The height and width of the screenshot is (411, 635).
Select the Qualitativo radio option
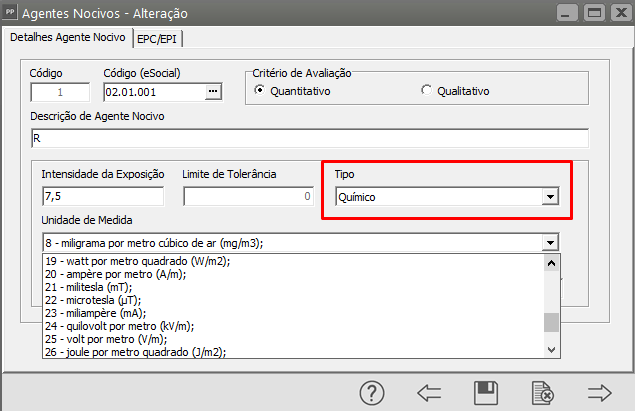point(427,91)
